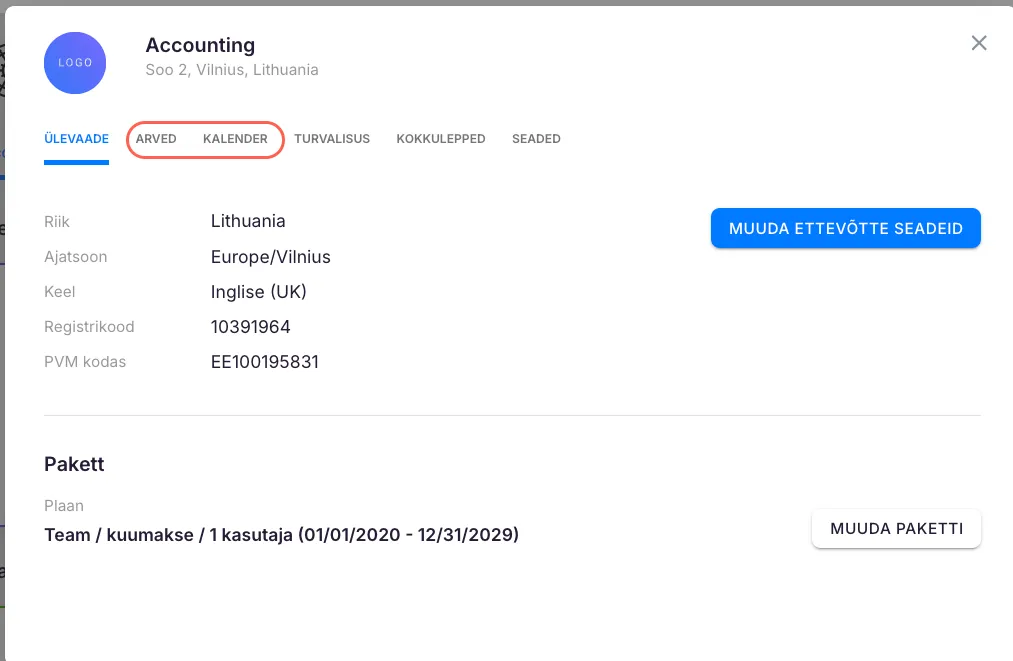Click the Europe/Vilnius time zone value
1013x661 pixels.
point(270,257)
